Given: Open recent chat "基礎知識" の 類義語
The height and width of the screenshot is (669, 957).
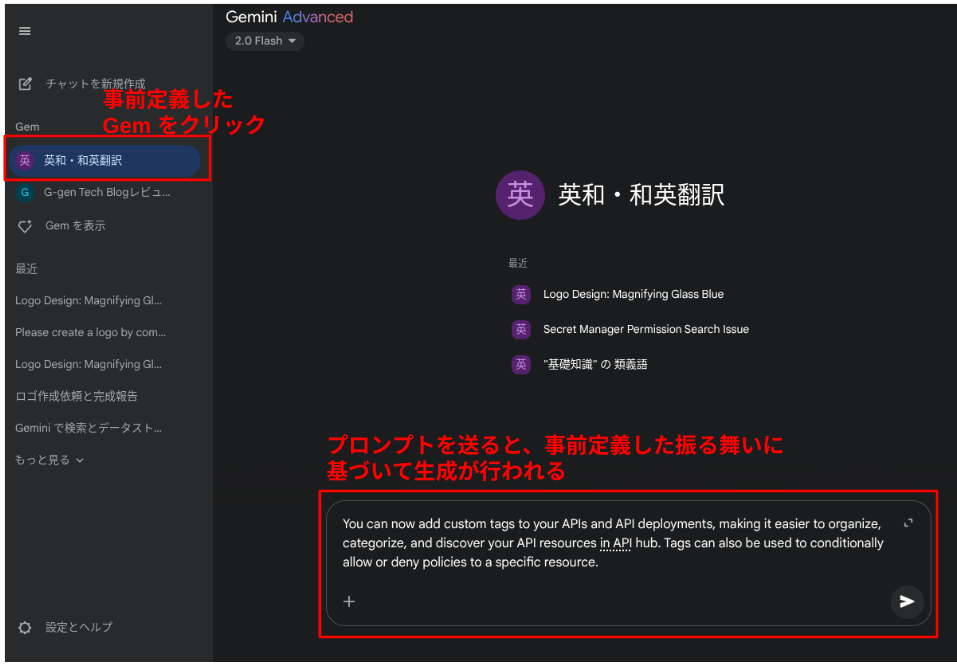Looking at the screenshot, I should [595, 364].
